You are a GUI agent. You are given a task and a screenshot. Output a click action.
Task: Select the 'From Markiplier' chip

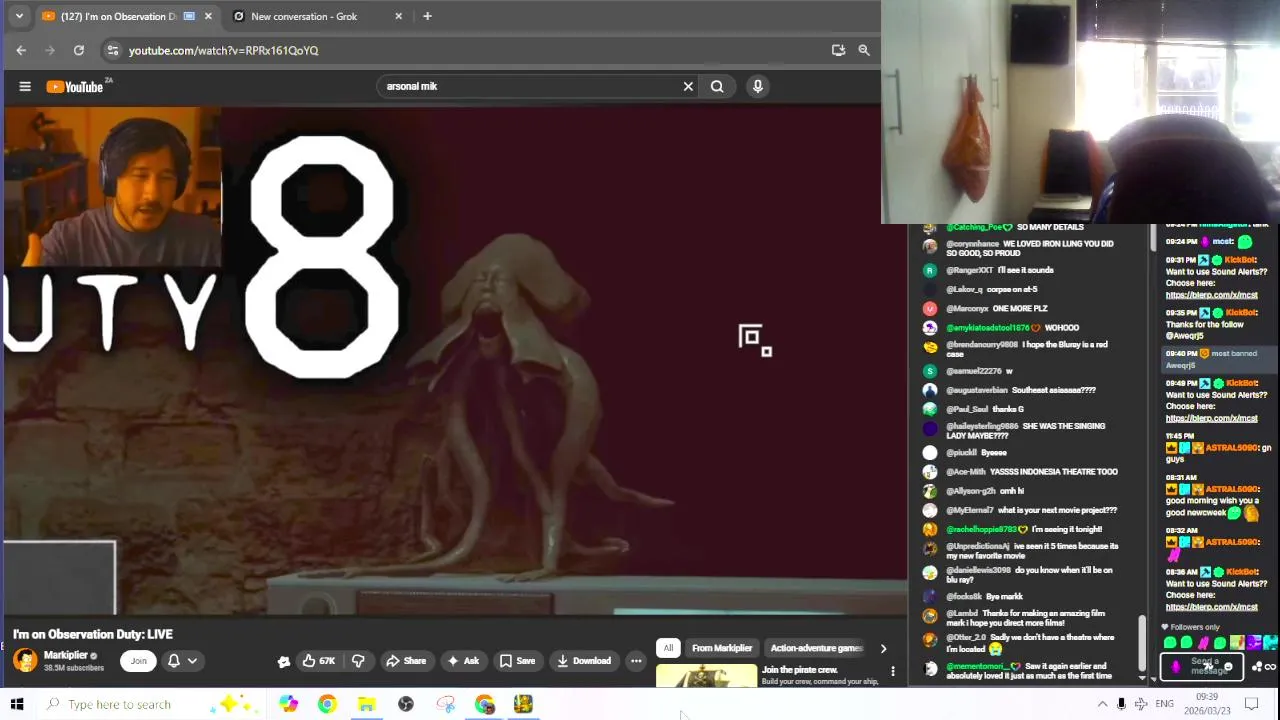click(x=722, y=648)
